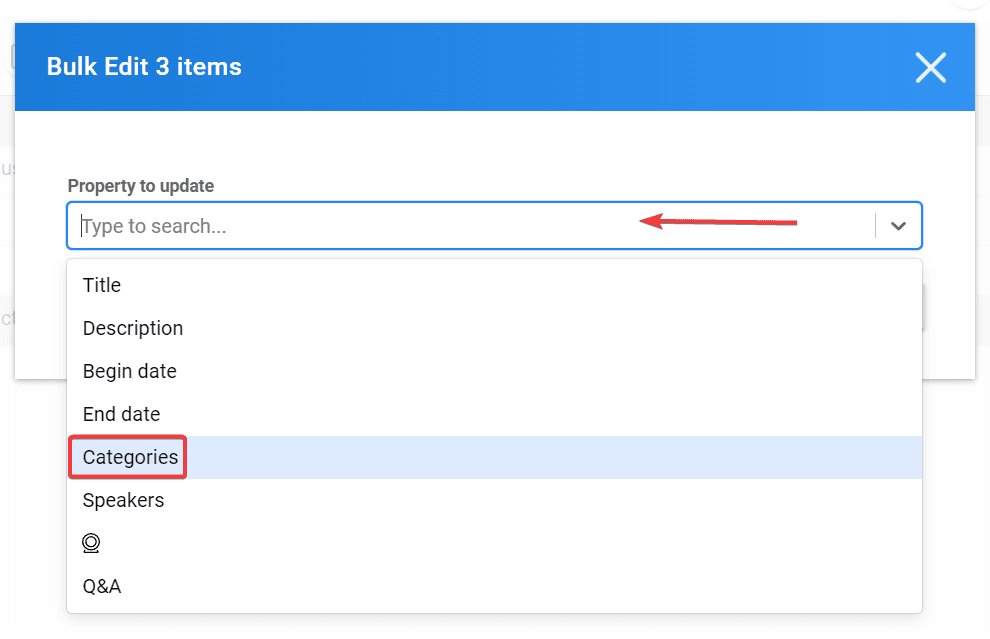Click the dimmed background below the dialog
Screen dimensions: 990x639
pyautogui.click(x=956, y=505)
